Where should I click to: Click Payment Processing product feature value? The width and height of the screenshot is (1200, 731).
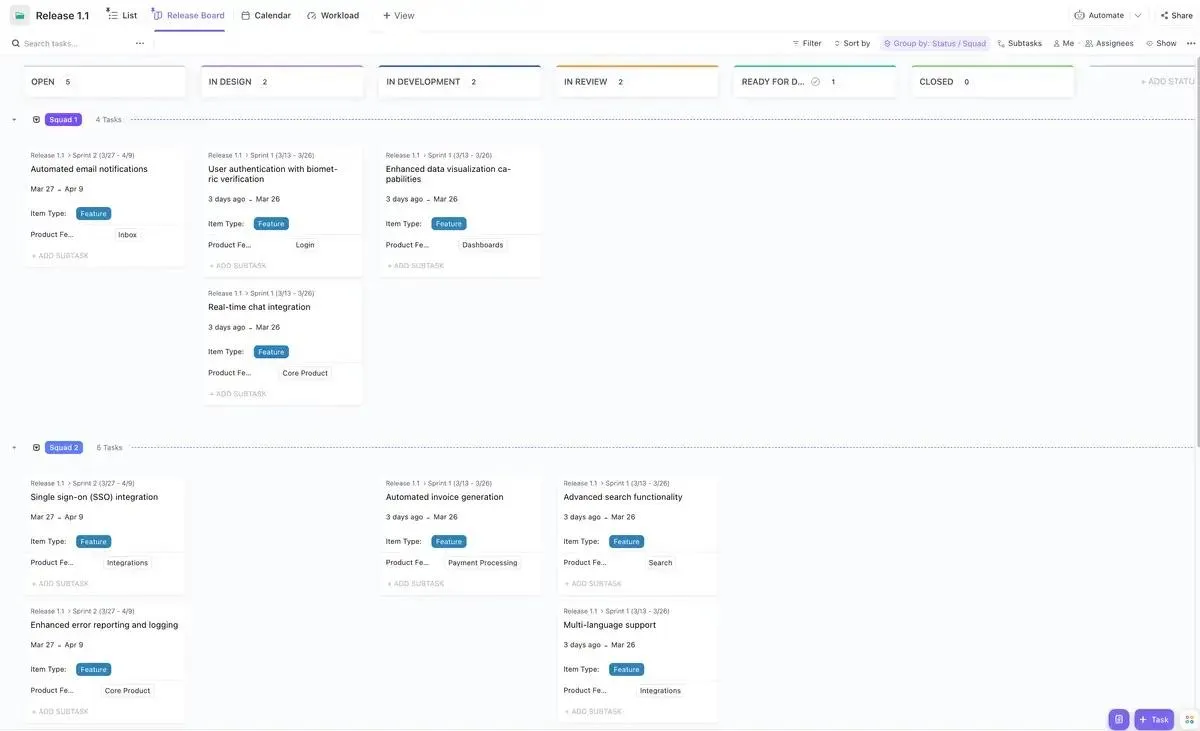[x=483, y=563]
